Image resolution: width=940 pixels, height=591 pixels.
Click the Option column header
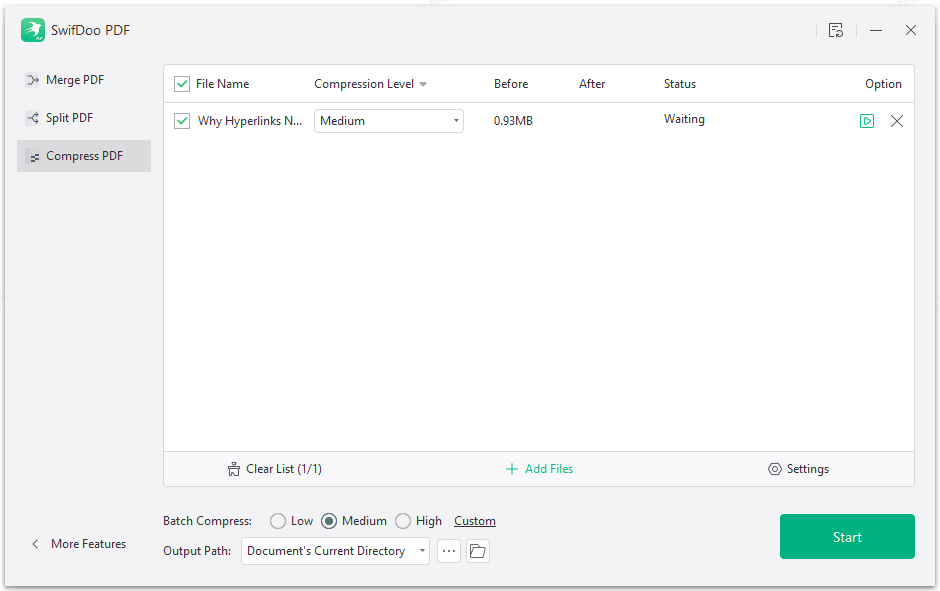pos(883,84)
